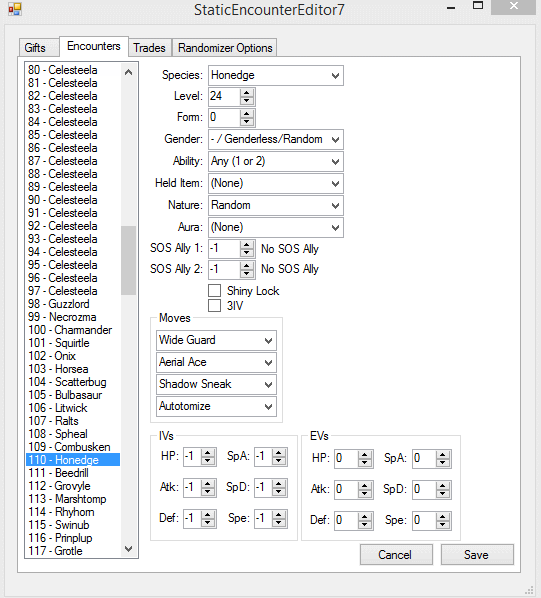Click the HP EV input field
541x598 pixels.
pyautogui.click(x=347, y=458)
